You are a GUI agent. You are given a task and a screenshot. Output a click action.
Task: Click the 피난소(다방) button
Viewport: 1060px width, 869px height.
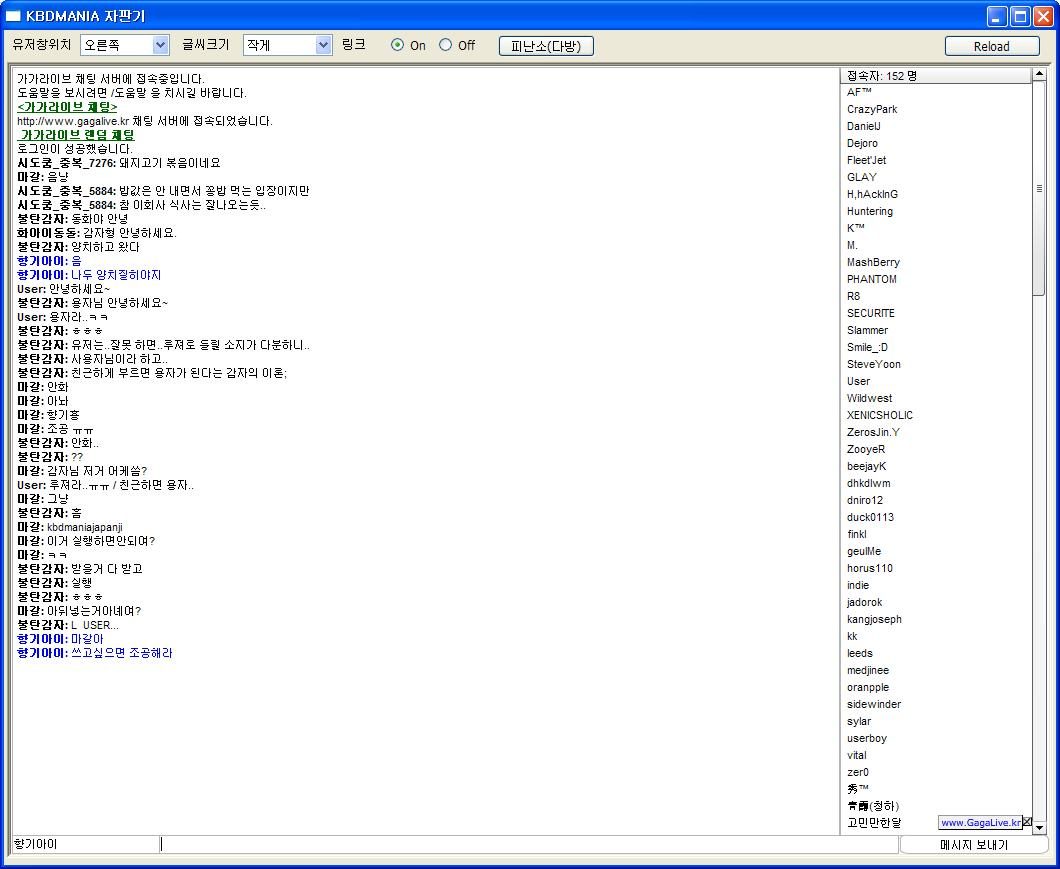pyautogui.click(x=546, y=46)
